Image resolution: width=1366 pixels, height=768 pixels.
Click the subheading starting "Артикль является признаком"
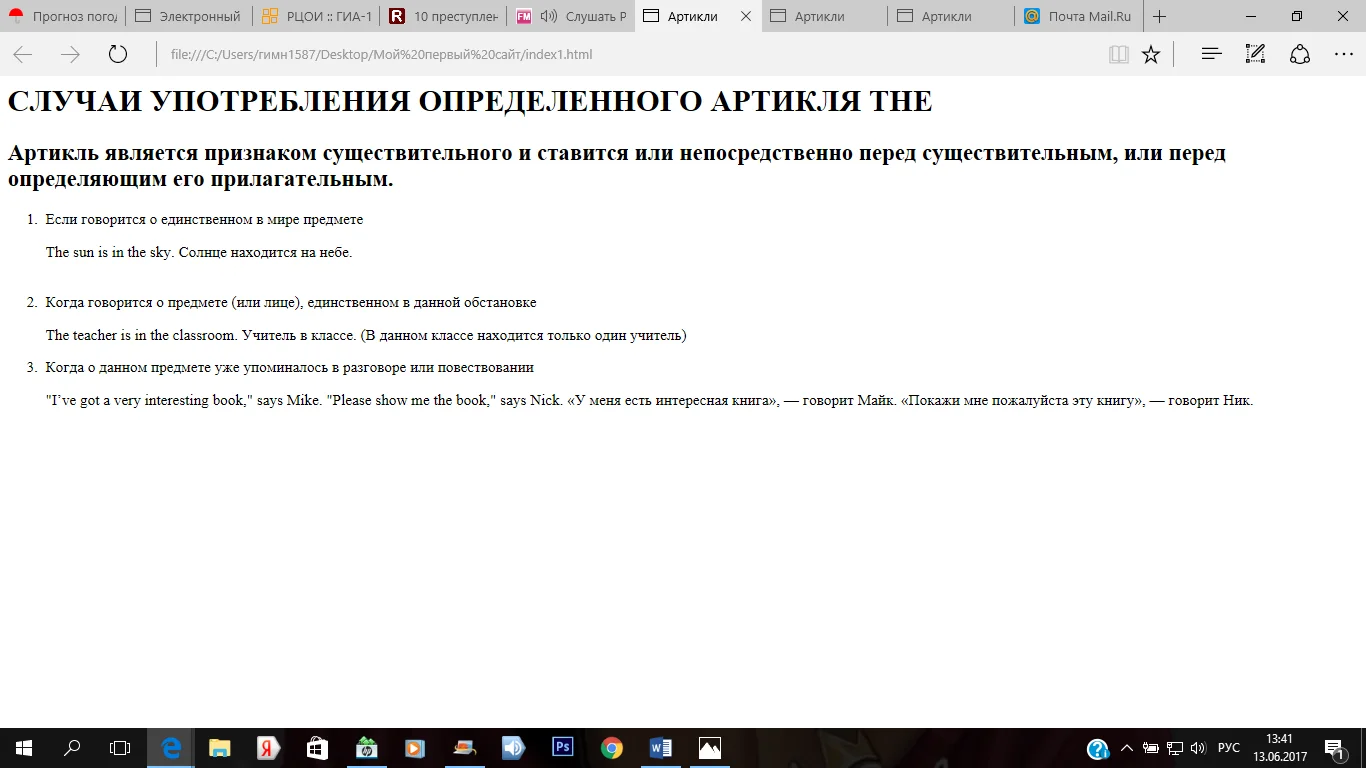[x=617, y=166]
